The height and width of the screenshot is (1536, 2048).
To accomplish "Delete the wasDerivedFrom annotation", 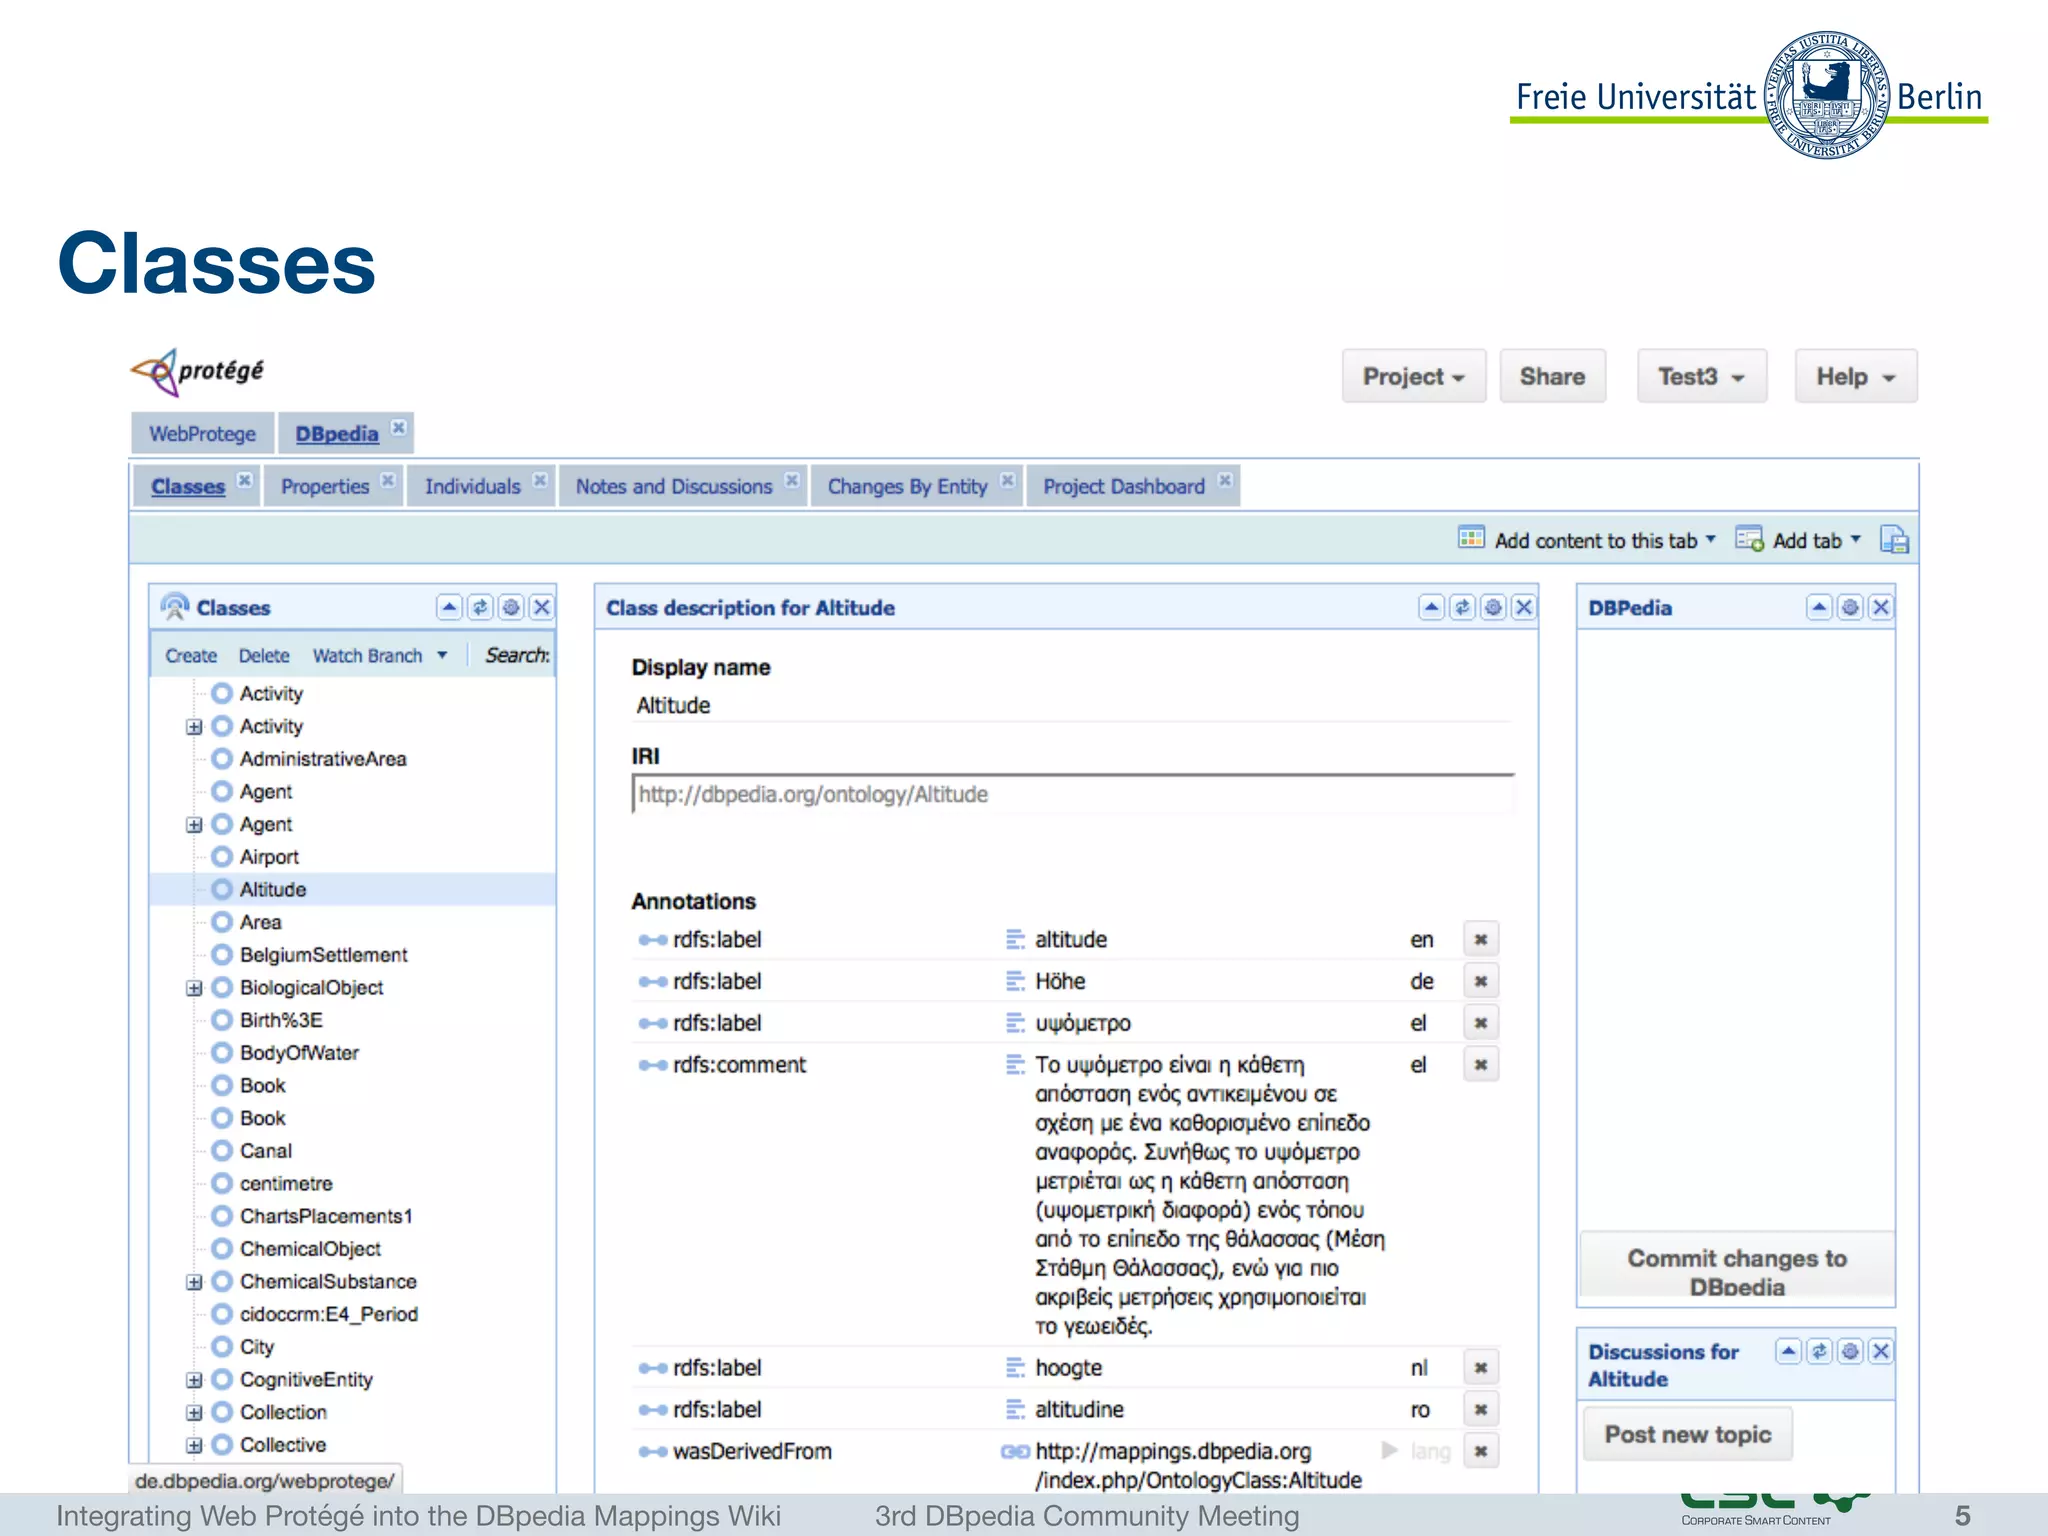I will click(1481, 1451).
